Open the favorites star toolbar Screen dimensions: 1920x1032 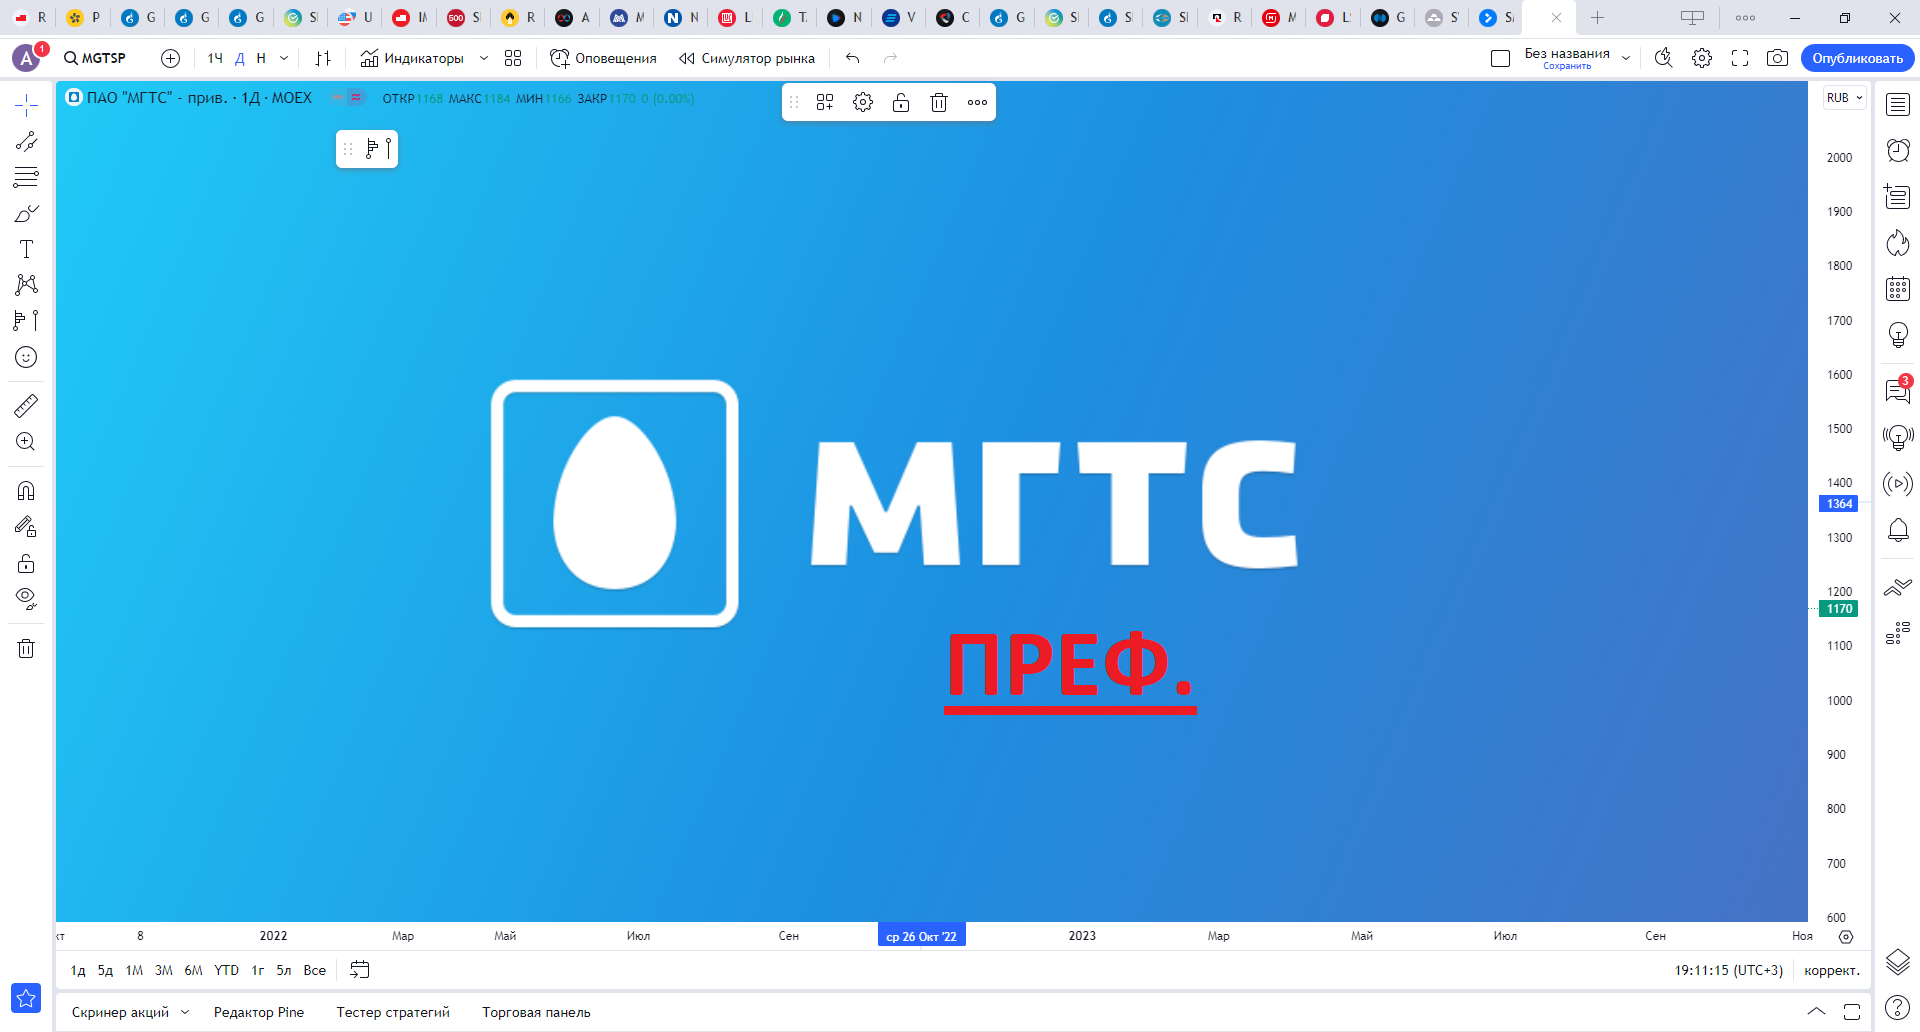[26, 998]
